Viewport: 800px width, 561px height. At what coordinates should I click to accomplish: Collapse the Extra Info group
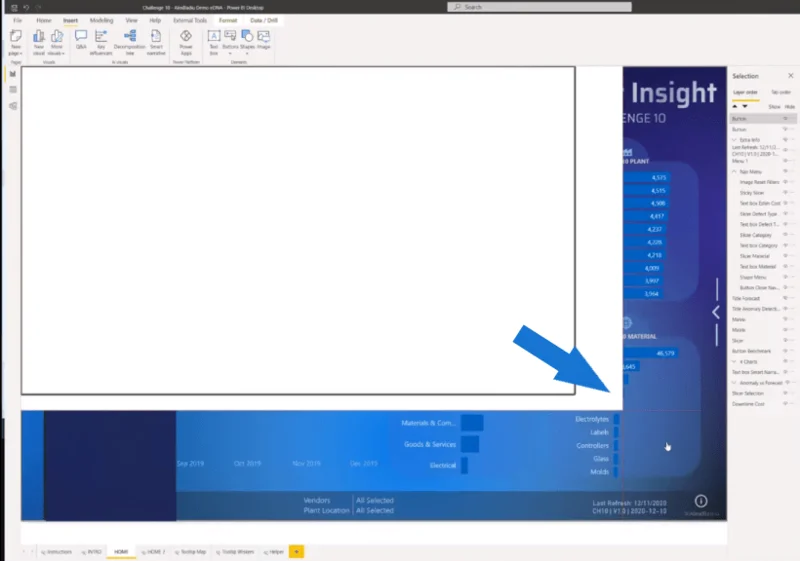click(735, 140)
